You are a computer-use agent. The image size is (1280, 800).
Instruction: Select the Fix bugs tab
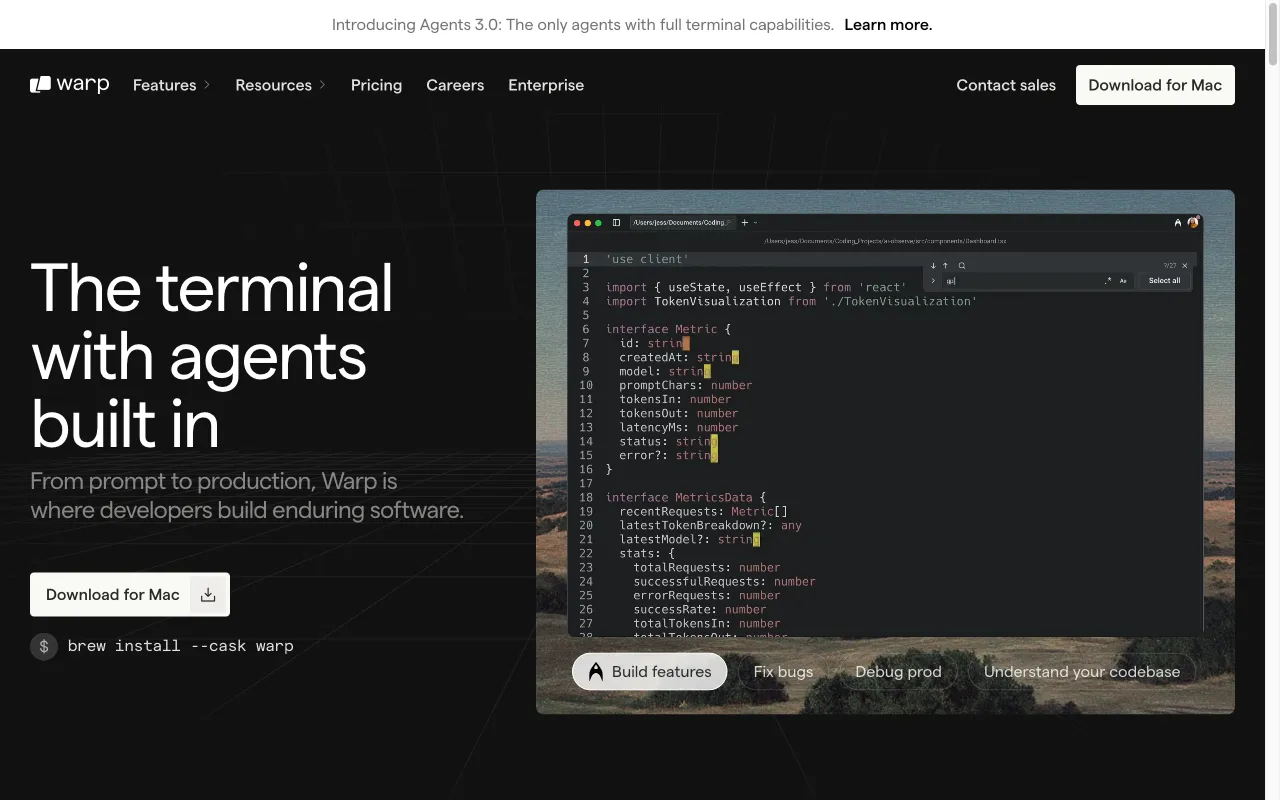coord(783,672)
